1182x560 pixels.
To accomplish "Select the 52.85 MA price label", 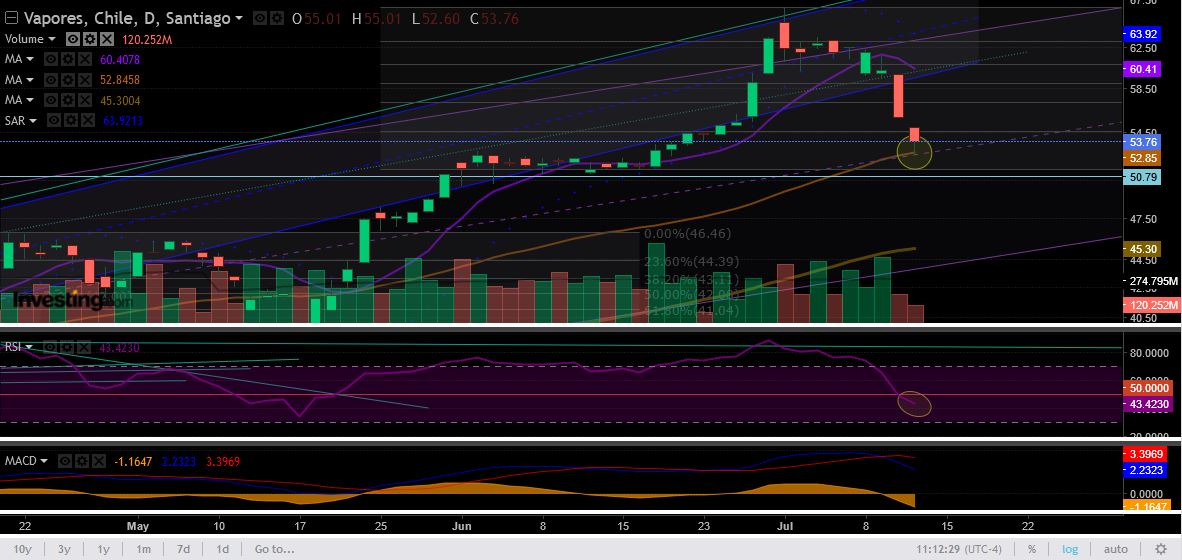I will (1144, 158).
